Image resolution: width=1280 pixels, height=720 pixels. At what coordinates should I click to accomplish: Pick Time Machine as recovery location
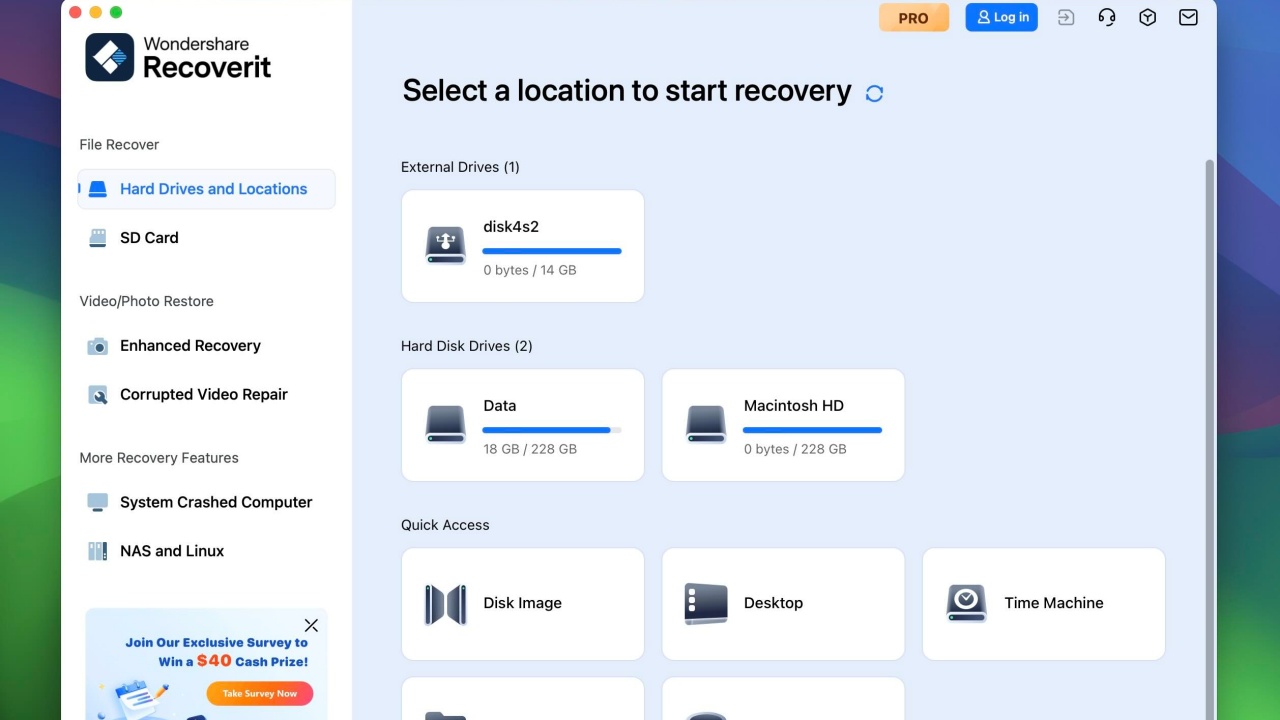(x=1043, y=603)
